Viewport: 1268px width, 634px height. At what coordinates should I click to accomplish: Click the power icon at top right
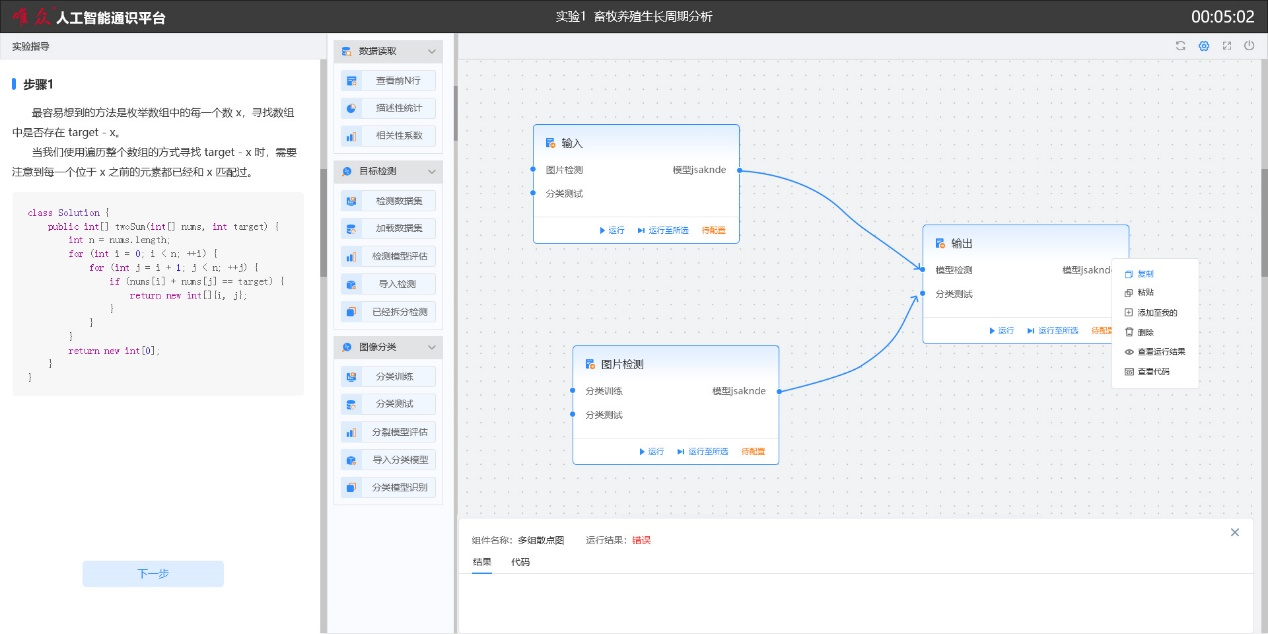pos(1249,46)
